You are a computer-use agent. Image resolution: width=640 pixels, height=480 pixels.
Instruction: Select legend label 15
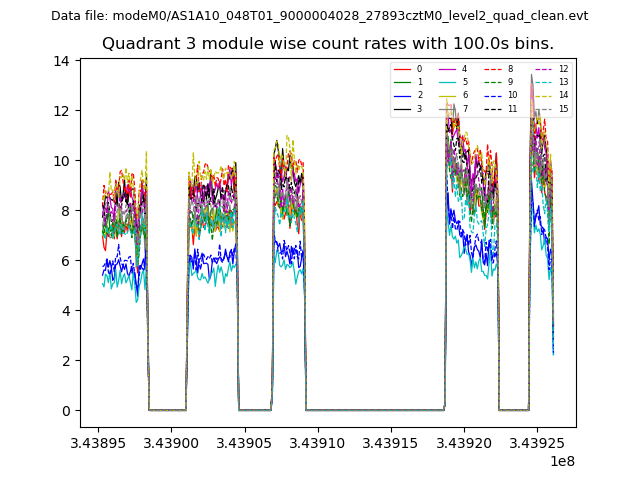pos(563,108)
